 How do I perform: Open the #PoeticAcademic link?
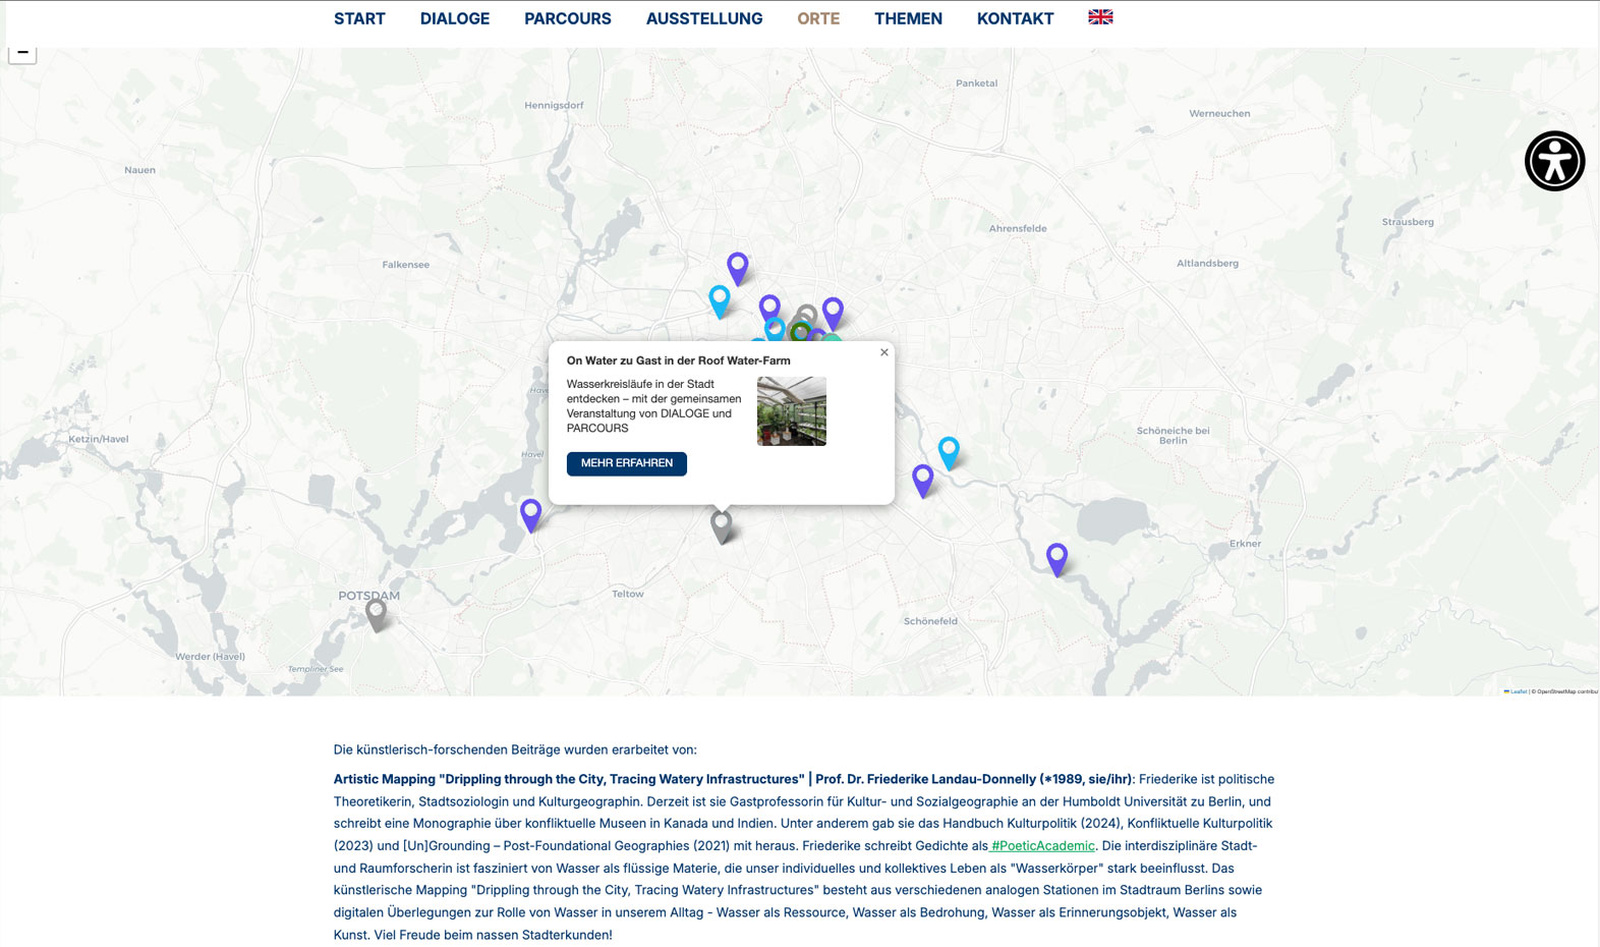pos(1042,846)
